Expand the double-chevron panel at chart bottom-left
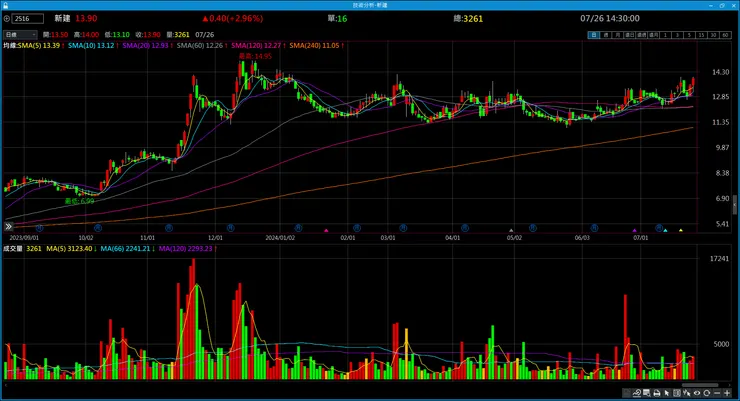The width and height of the screenshot is (740, 401). [8, 226]
